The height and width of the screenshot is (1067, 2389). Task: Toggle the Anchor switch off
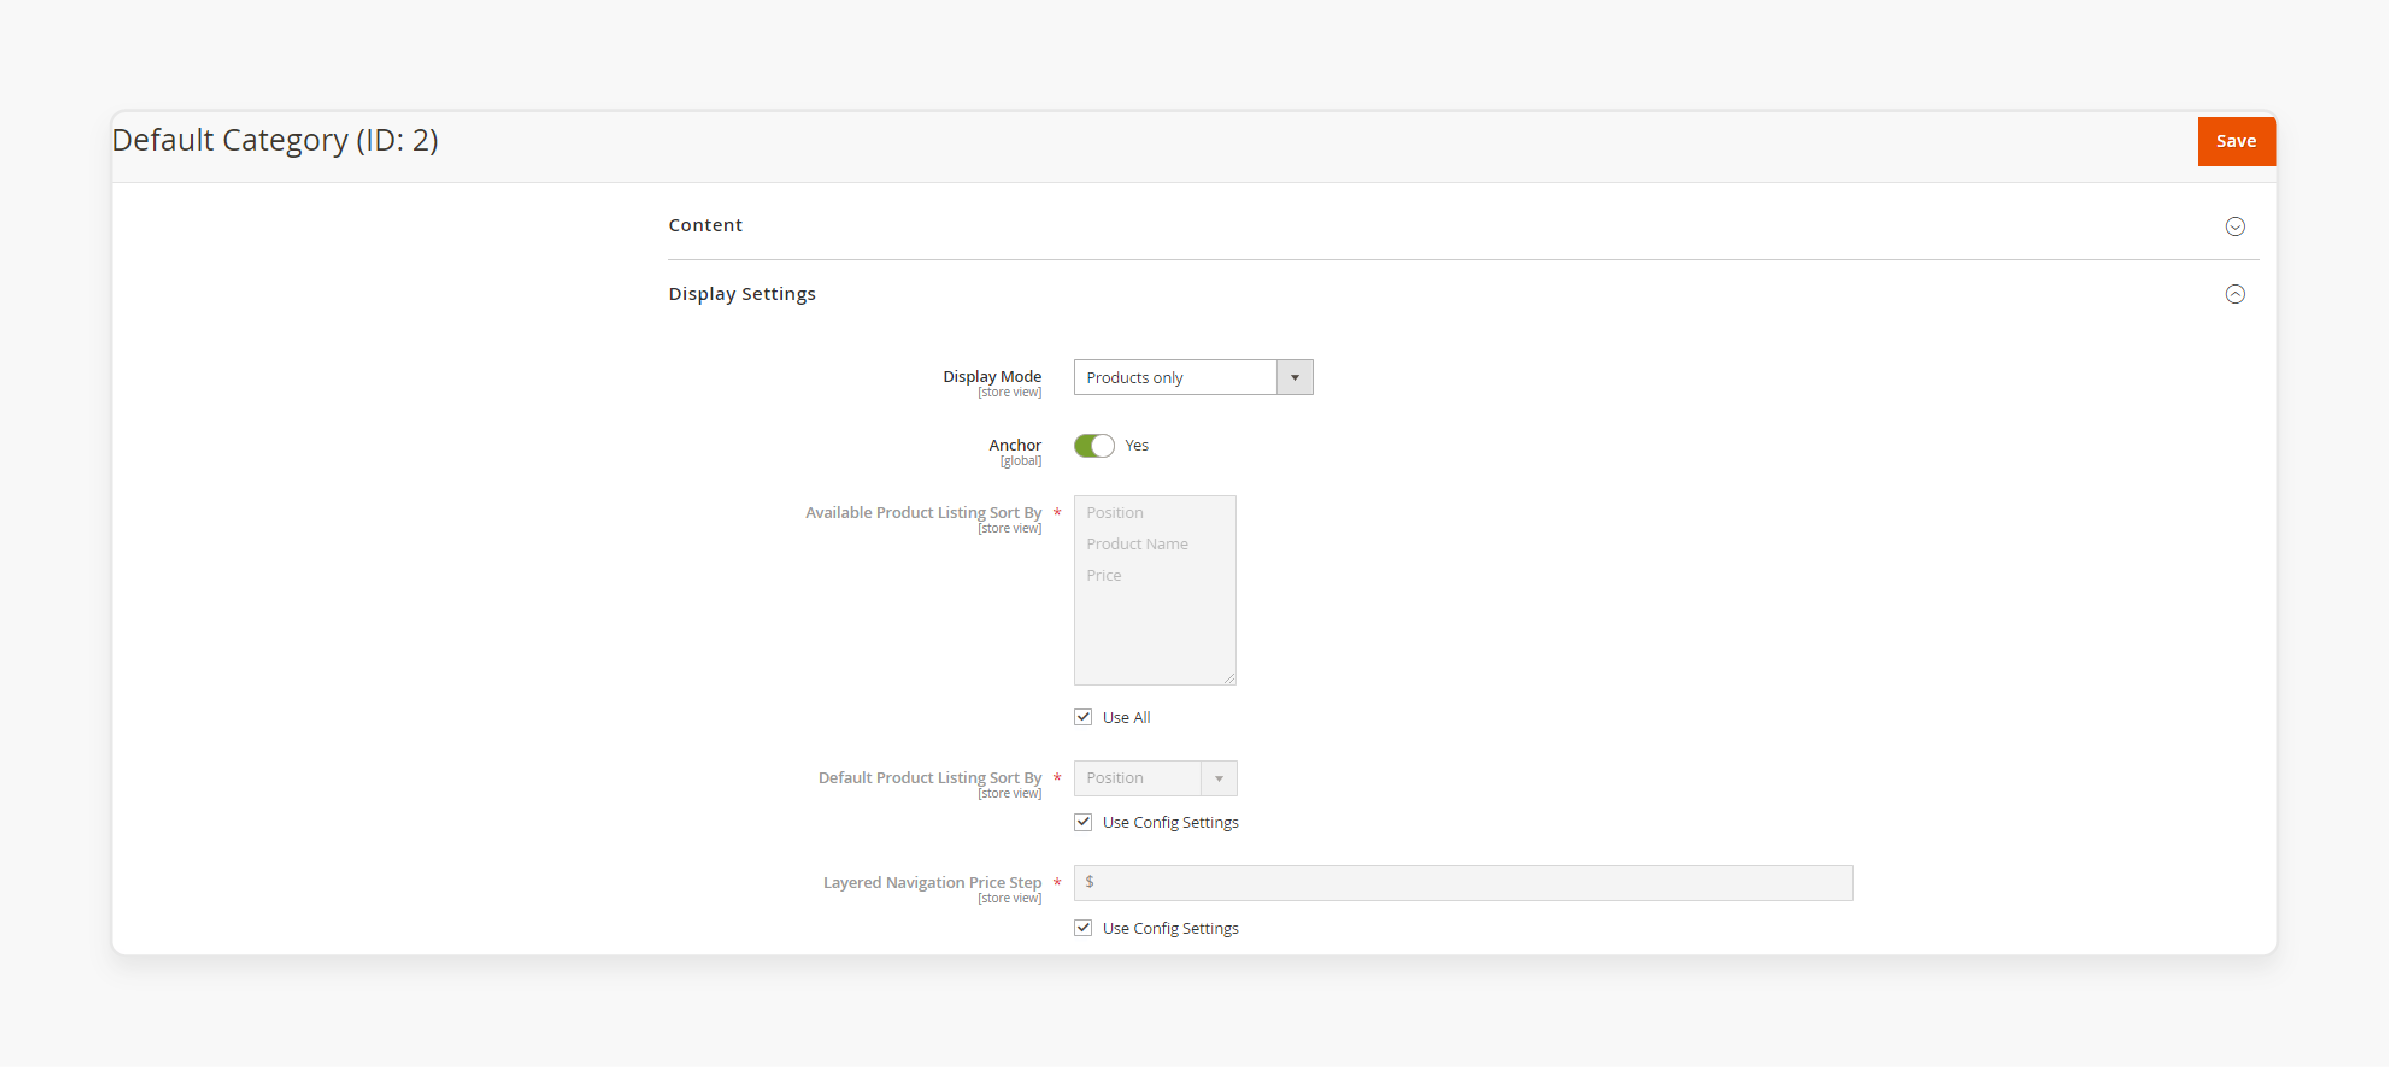coord(1094,446)
